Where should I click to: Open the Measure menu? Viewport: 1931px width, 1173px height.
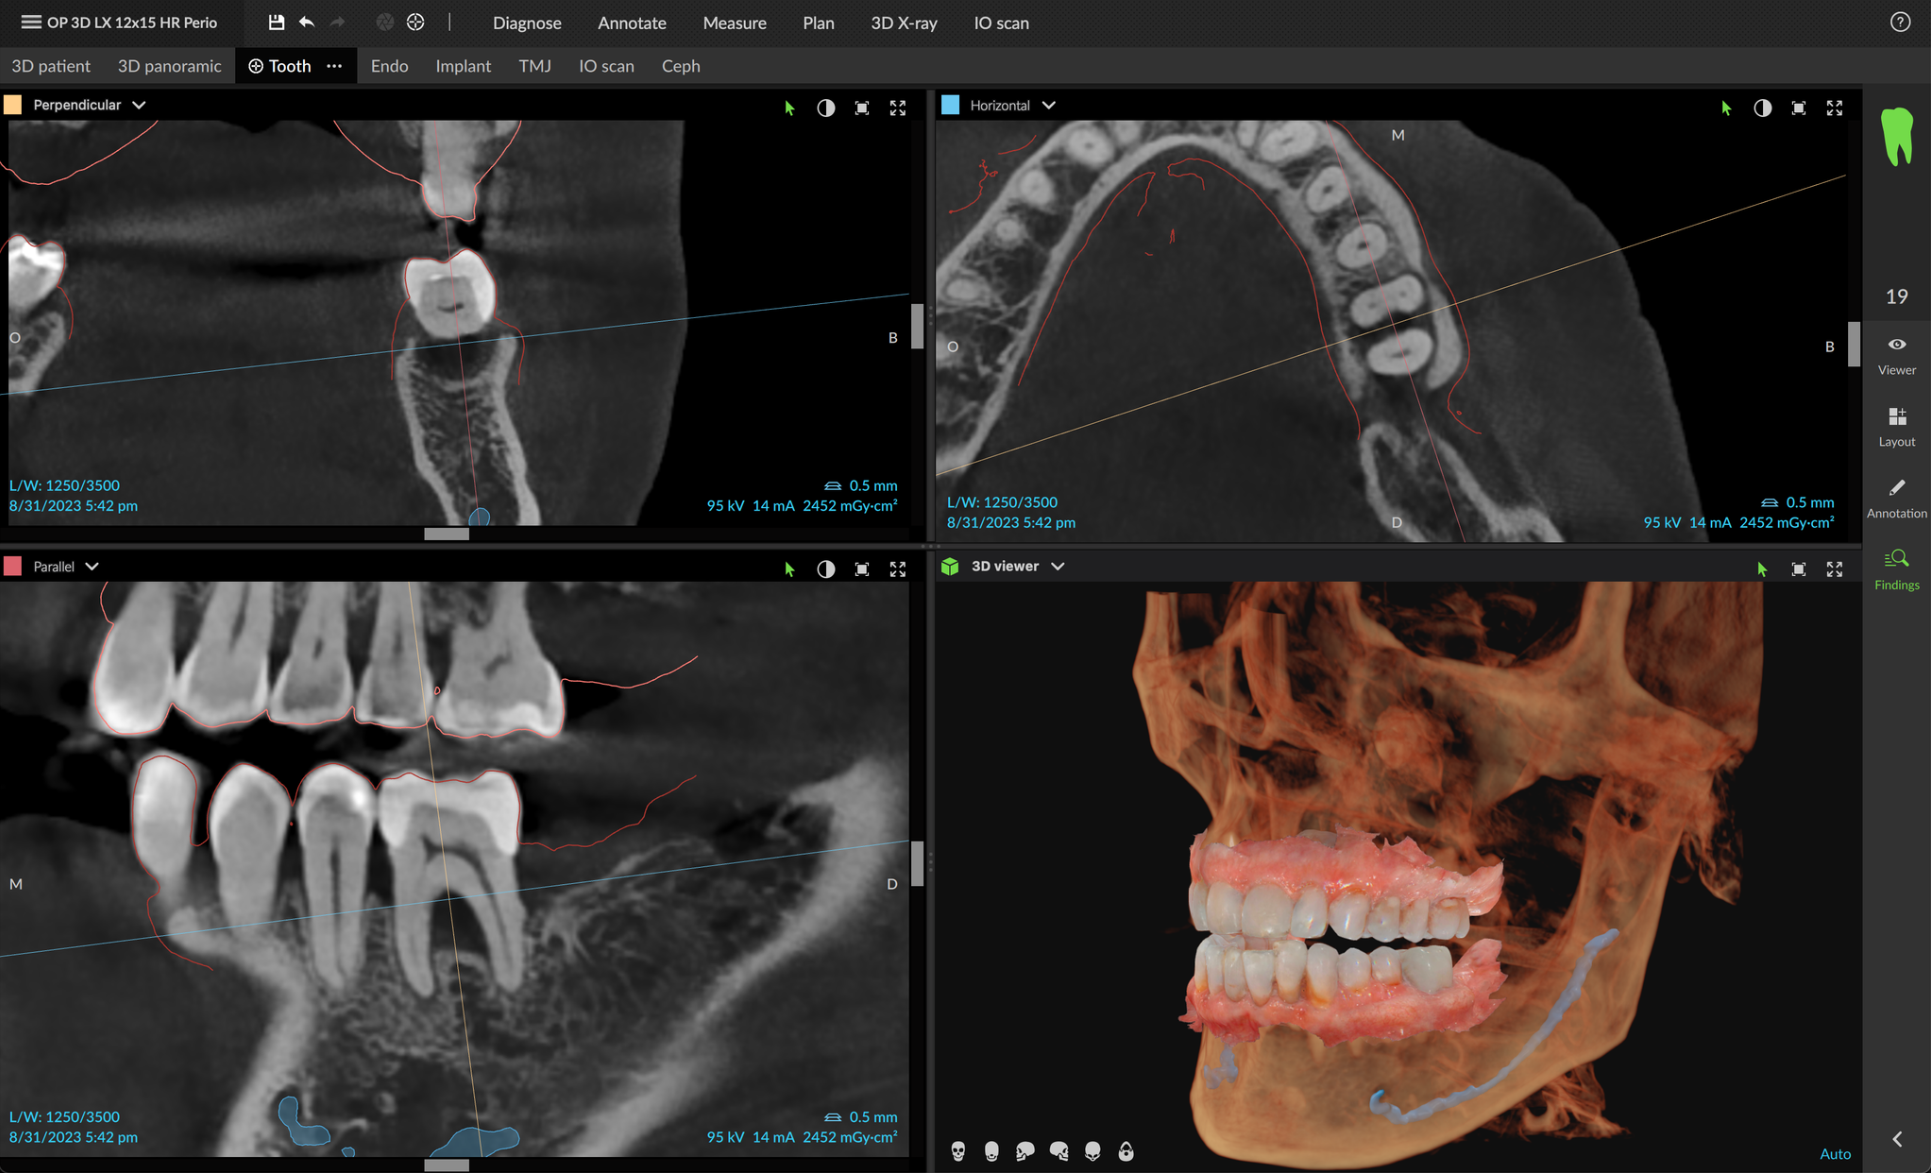click(734, 22)
